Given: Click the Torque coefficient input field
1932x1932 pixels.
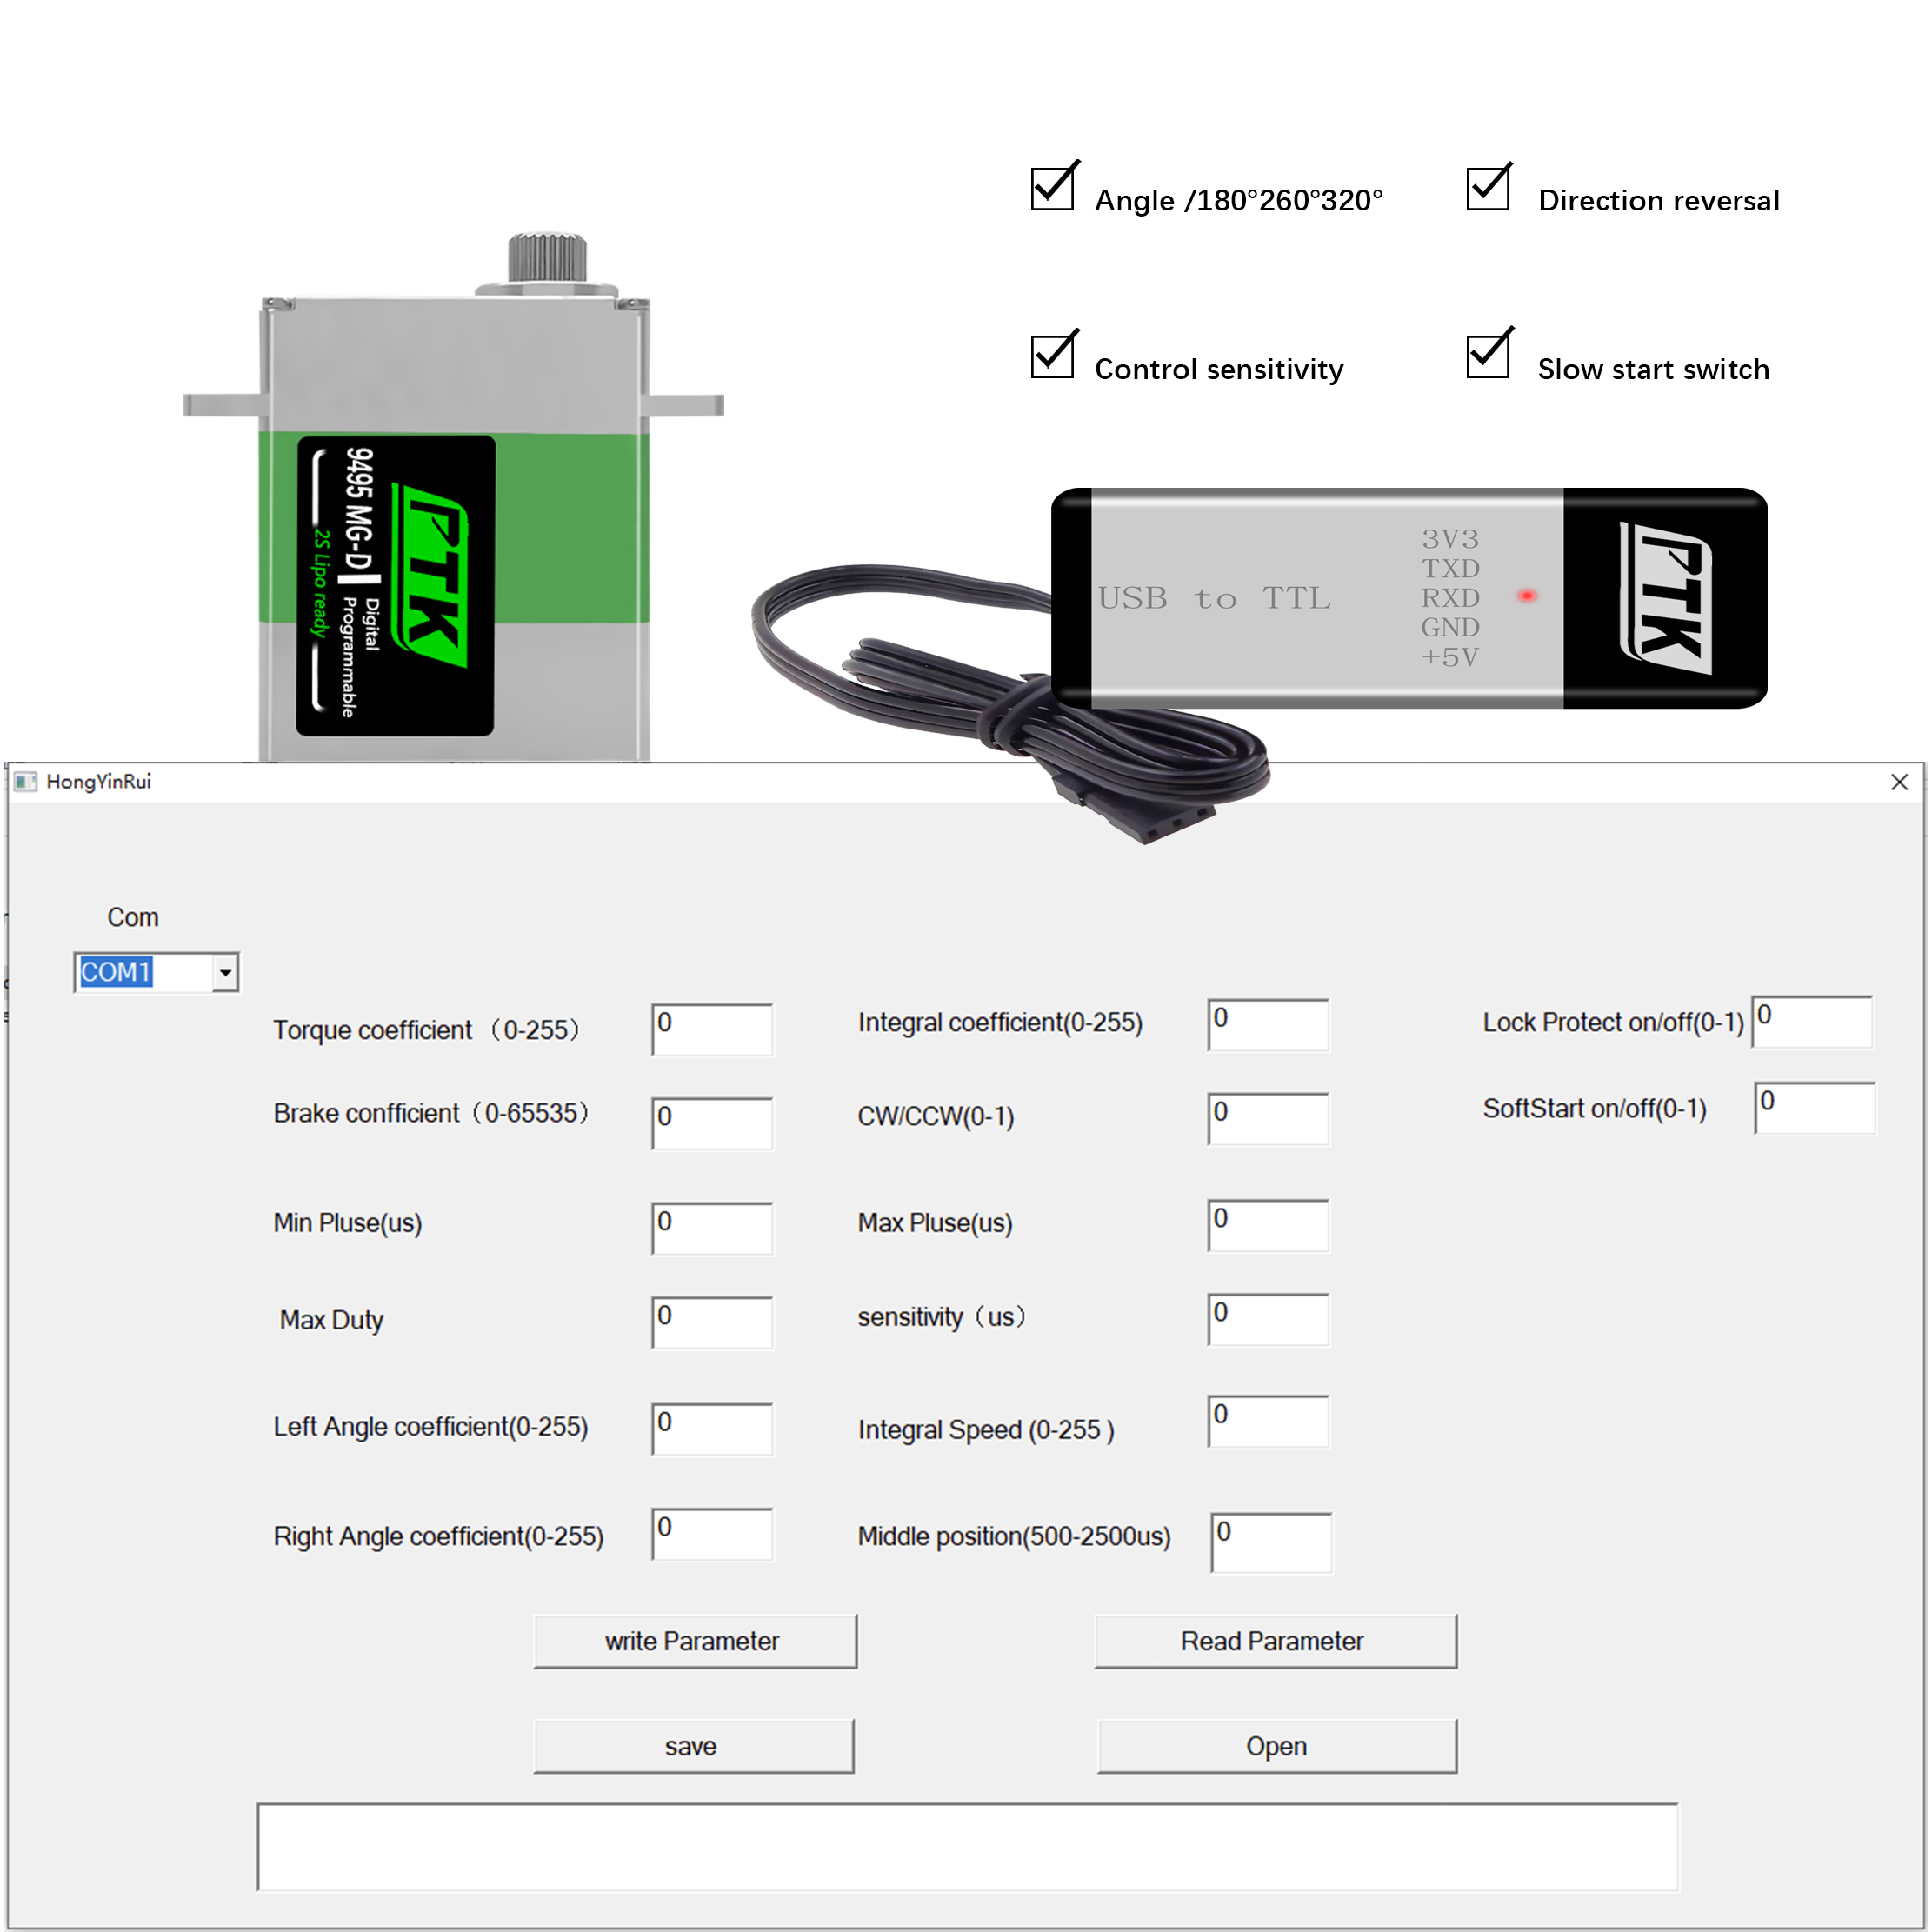Looking at the screenshot, I should pyautogui.click(x=712, y=1029).
